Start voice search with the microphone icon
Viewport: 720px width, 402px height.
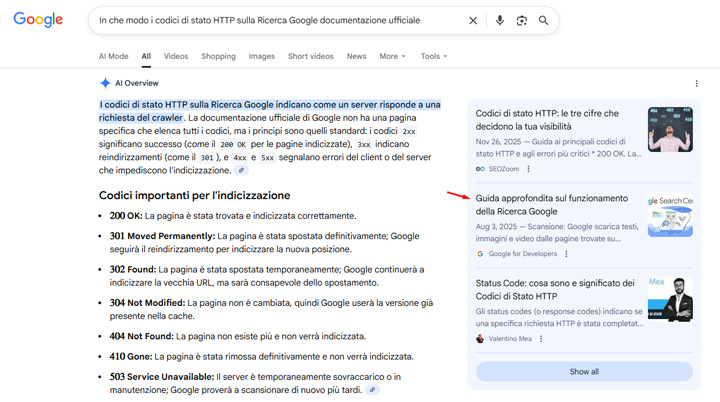tap(500, 20)
